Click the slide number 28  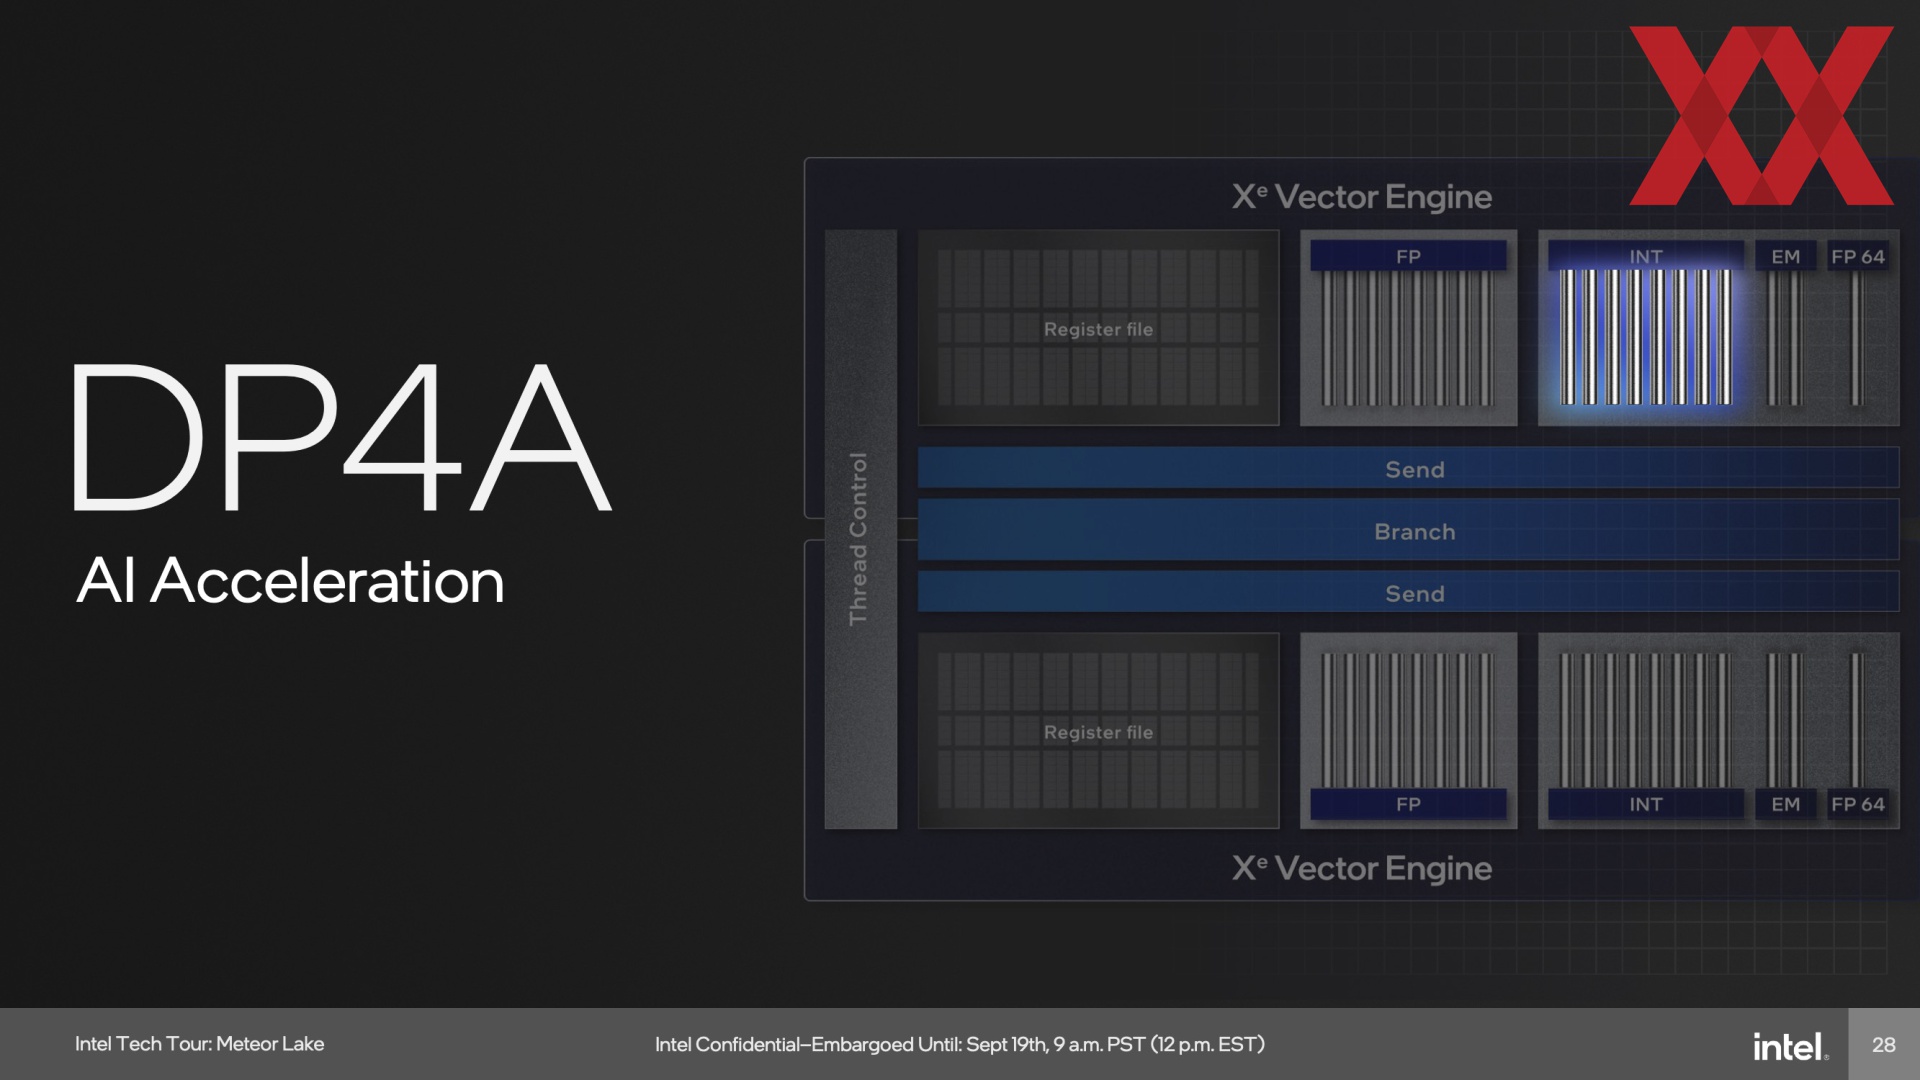click(x=1884, y=1045)
